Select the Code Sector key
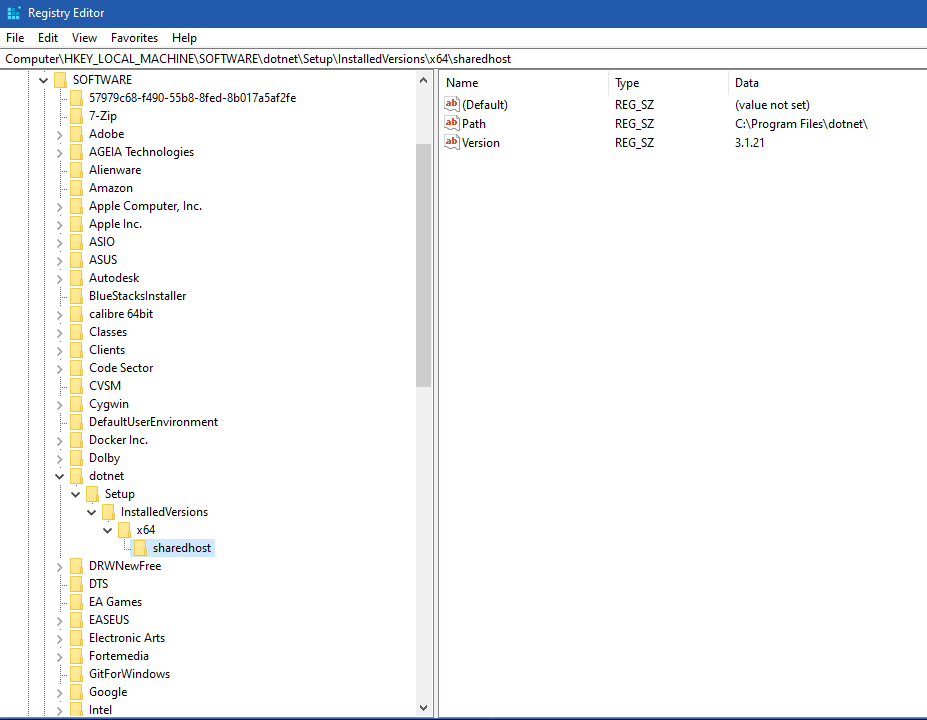 click(121, 368)
